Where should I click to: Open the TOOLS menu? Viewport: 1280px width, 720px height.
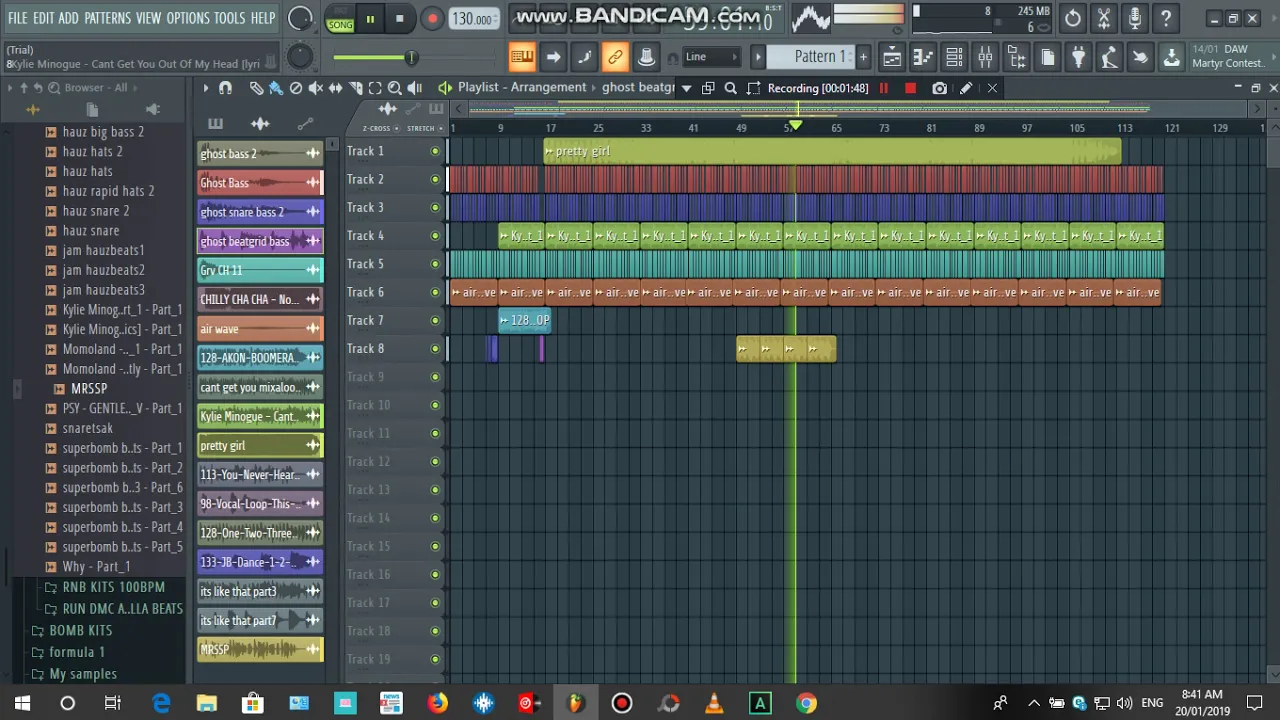(229, 18)
